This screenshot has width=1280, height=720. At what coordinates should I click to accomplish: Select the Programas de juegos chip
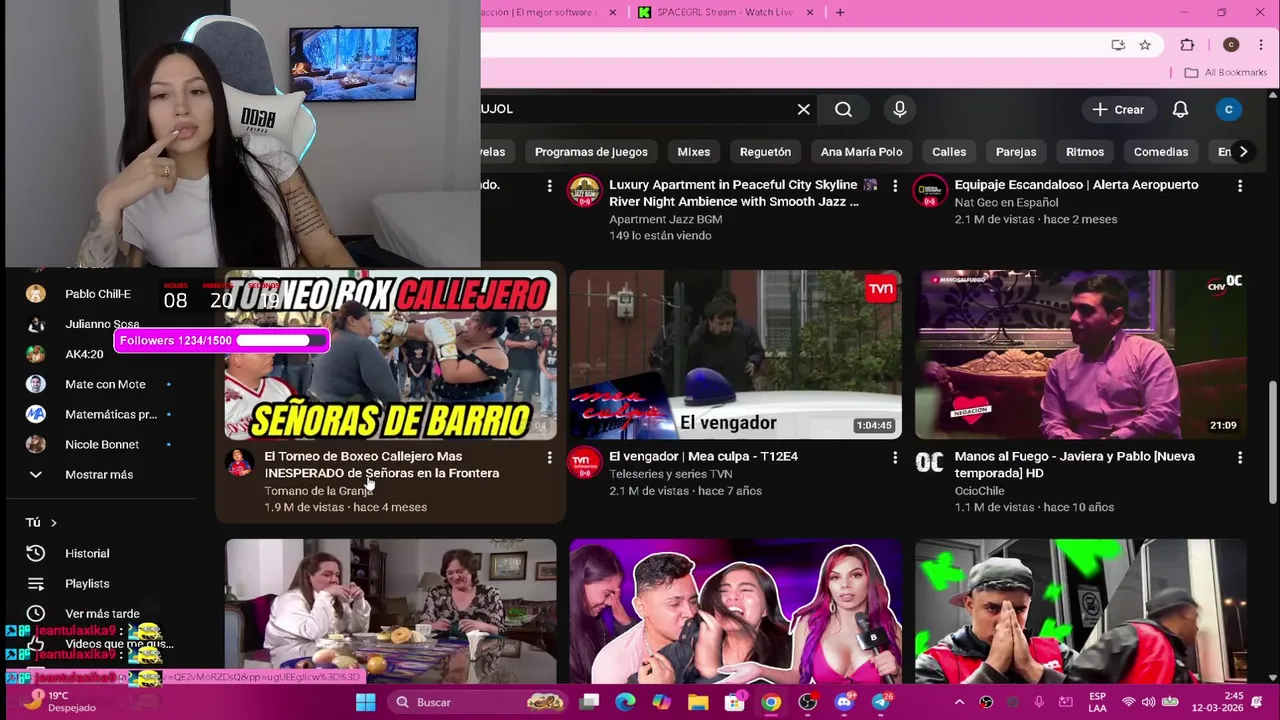point(591,152)
